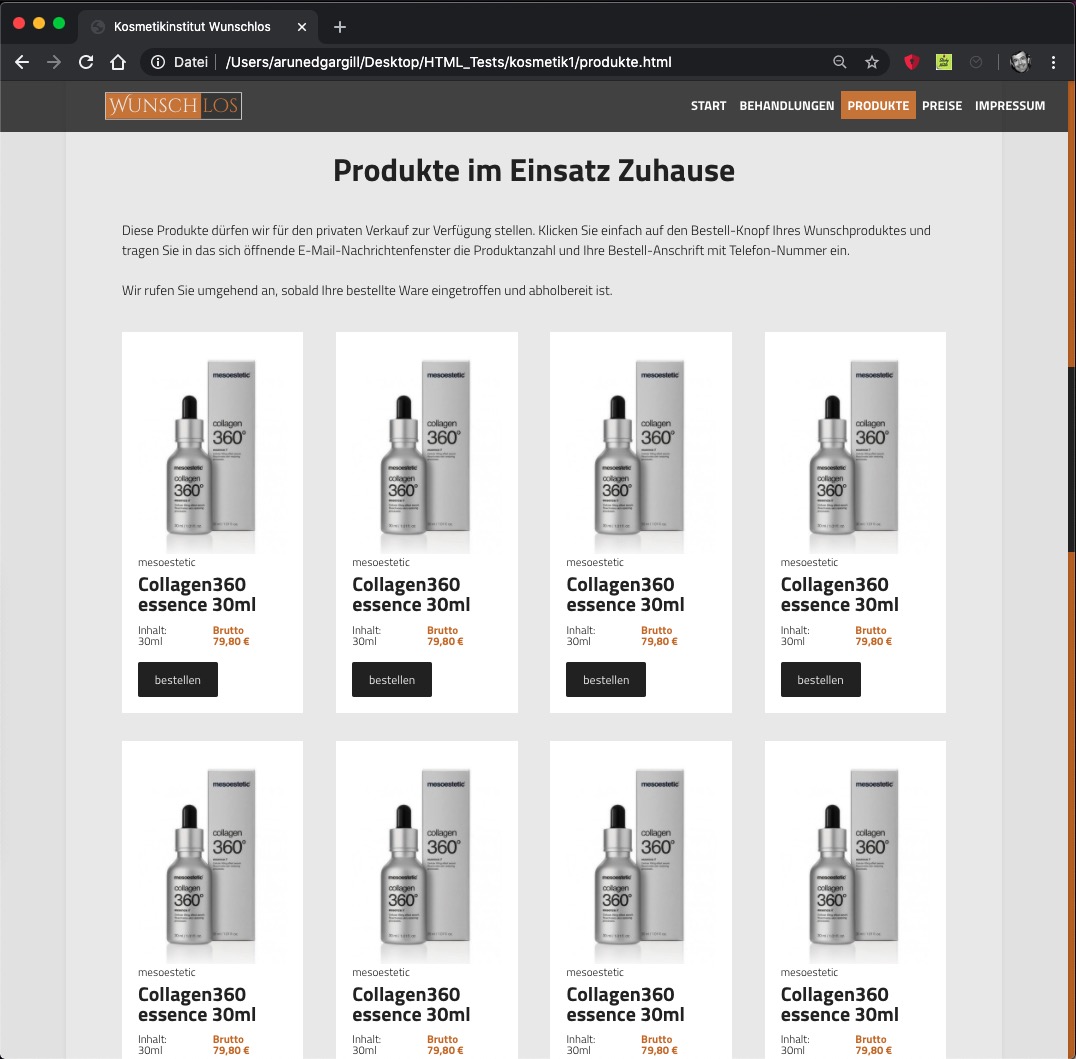Image resolution: width=1076 pixels, height=1059 pixels.
Task: Click heading Produkte im Einsatz Zuhause
Action: point(534,171)
